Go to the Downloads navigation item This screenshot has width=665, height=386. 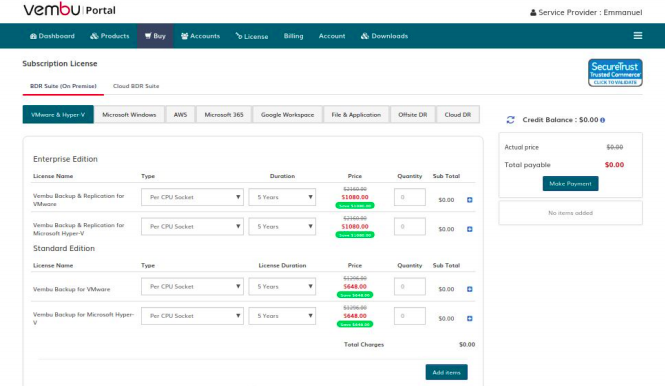point(384,36)
